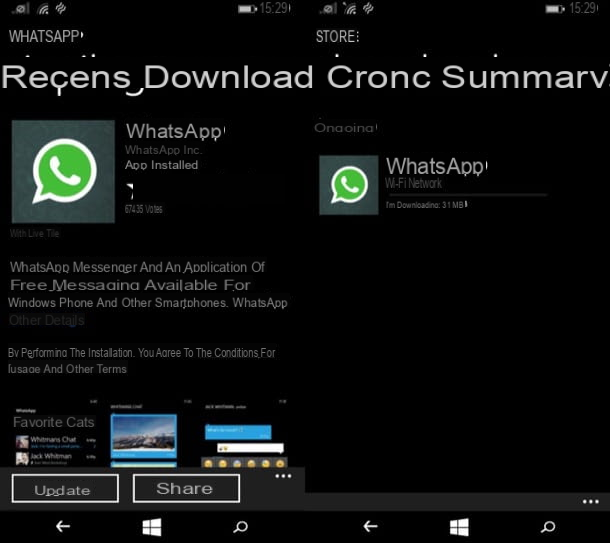Open the Other Details link
Viewport: 610px width, 543px height.
coord(47,320)
